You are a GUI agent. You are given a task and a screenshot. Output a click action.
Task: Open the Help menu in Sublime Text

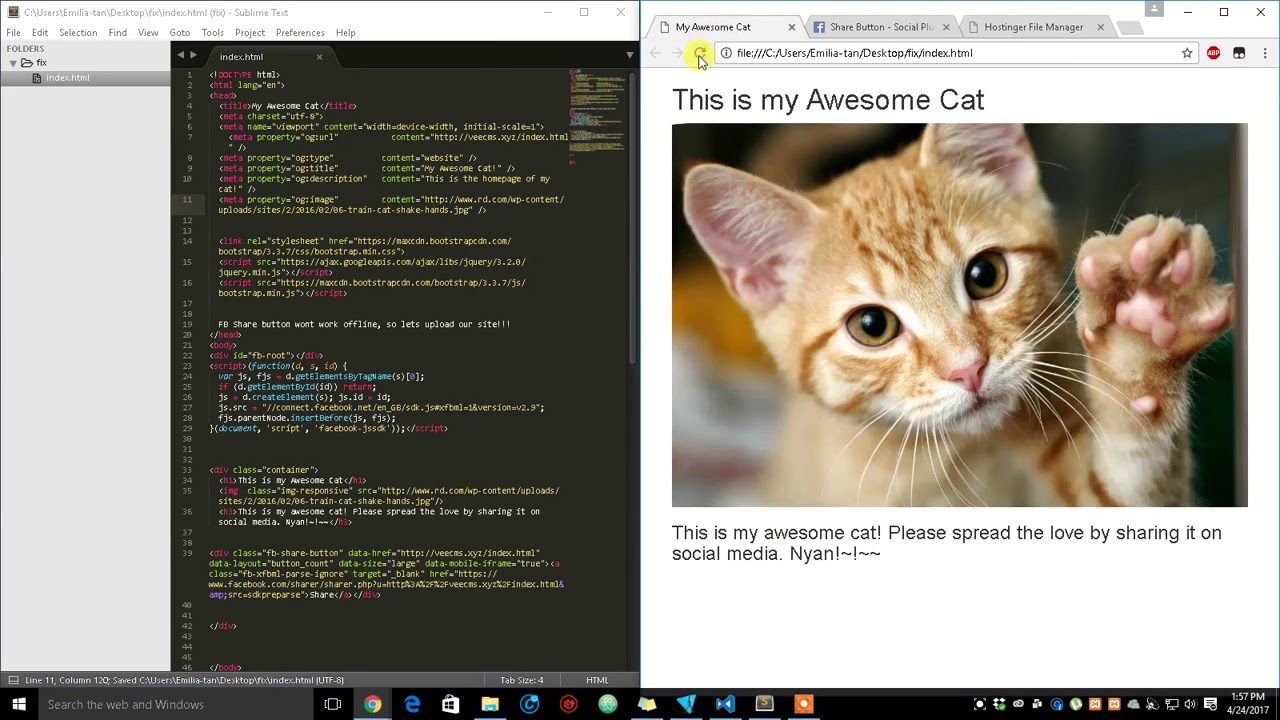pyautogui.click(x=345, y=32)
